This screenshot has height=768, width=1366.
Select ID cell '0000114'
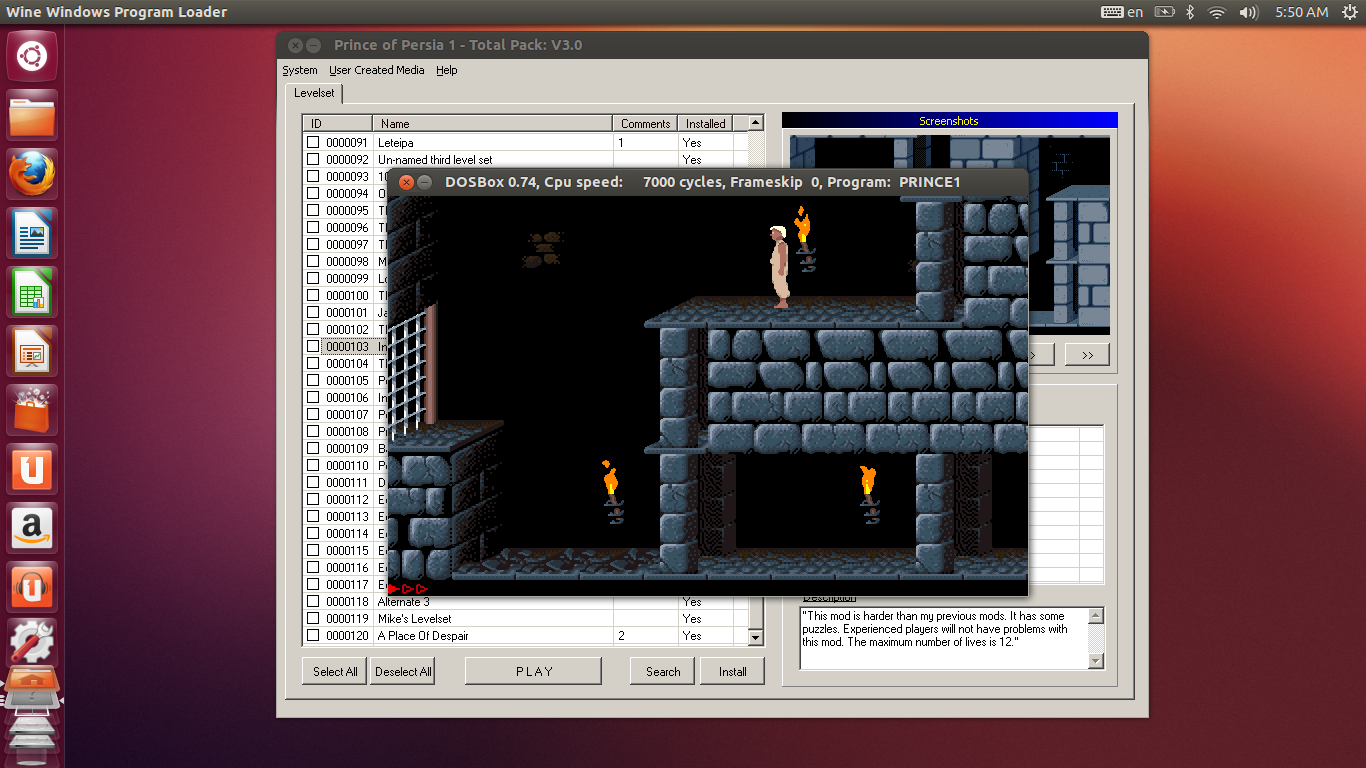click(347, 533)
